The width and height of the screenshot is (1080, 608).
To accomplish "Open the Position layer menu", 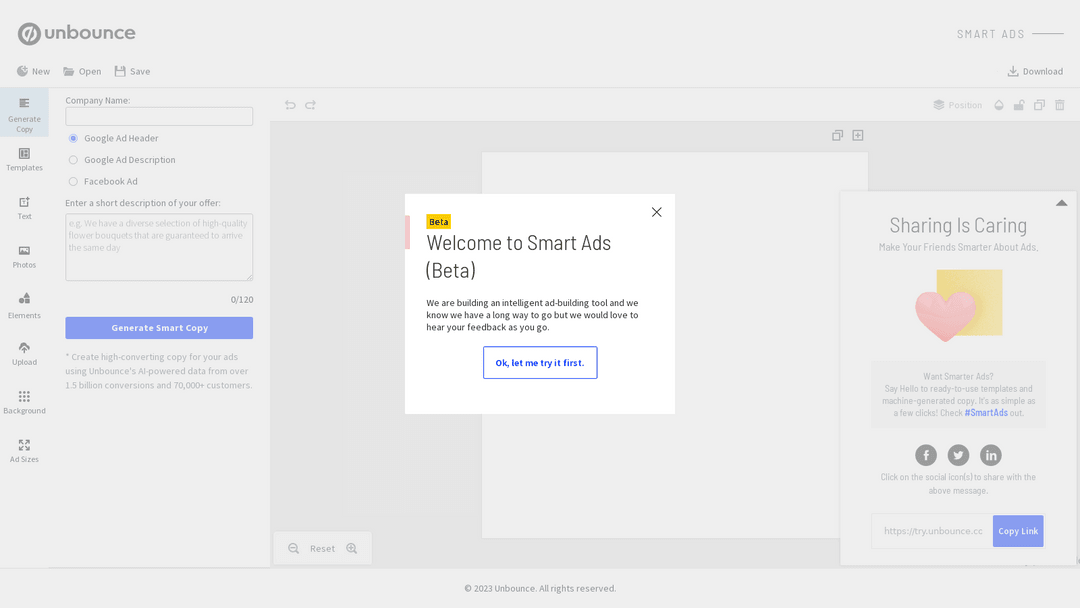I will point(957,105).
